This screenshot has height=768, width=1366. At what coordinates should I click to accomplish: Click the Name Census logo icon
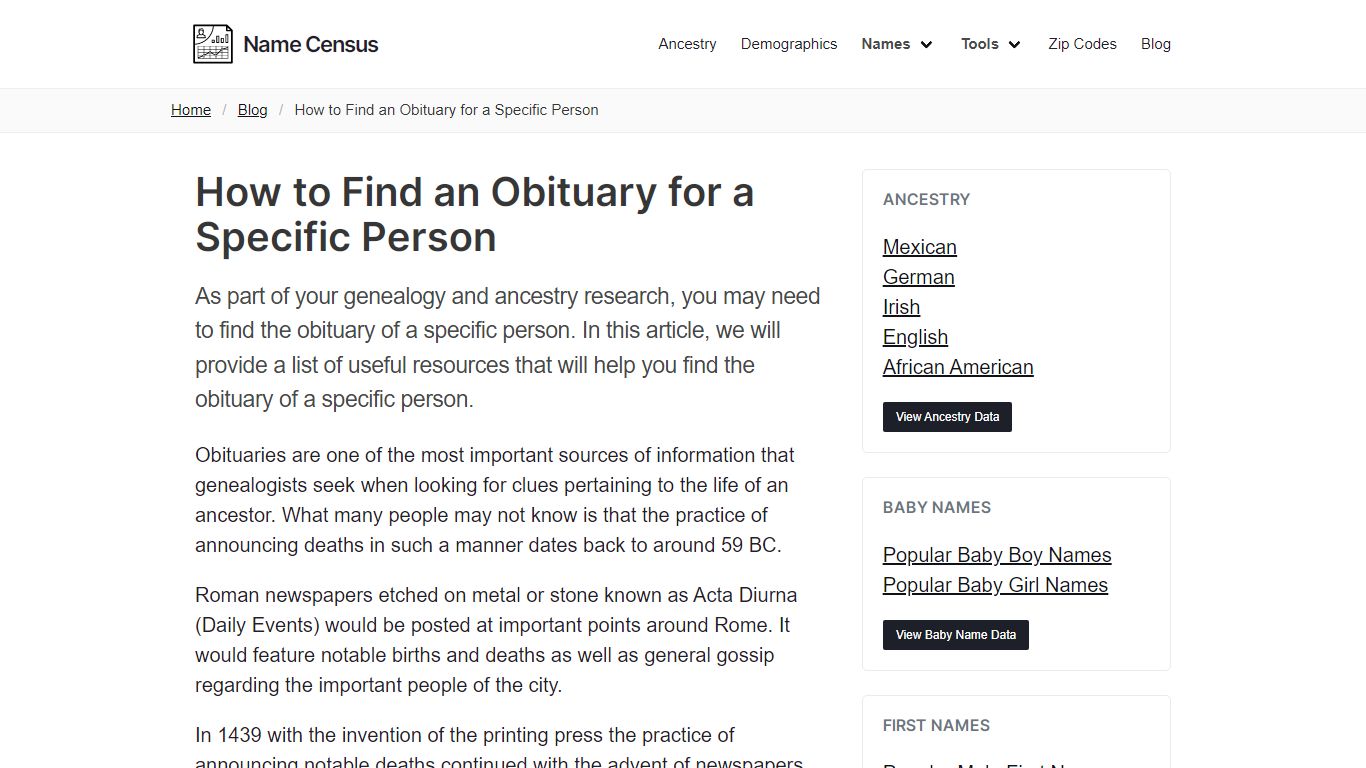pos(213,44)
